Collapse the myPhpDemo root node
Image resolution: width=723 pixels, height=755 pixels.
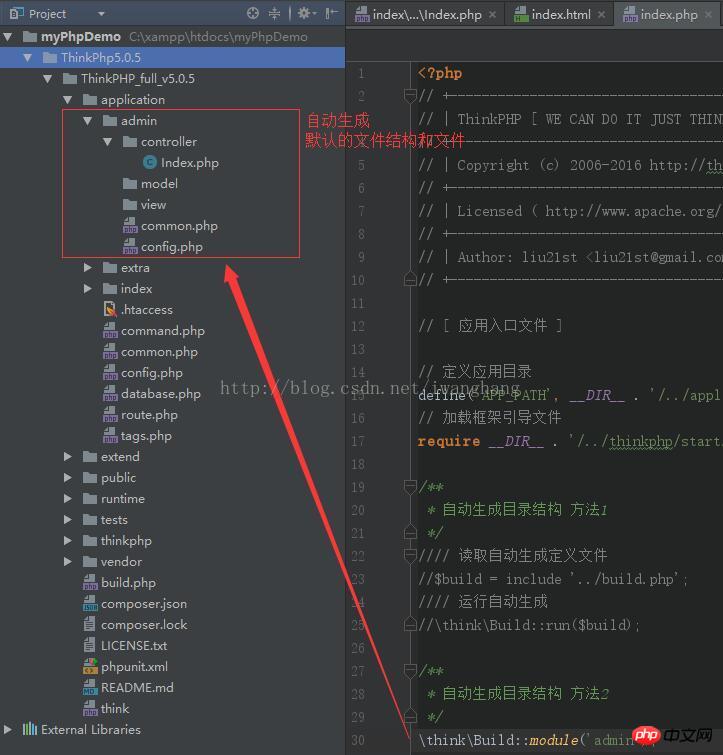click(x=8, y=37)
